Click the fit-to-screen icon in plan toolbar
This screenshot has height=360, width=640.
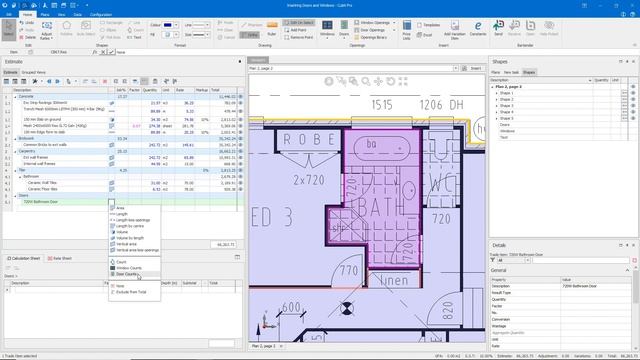(403, 82)
